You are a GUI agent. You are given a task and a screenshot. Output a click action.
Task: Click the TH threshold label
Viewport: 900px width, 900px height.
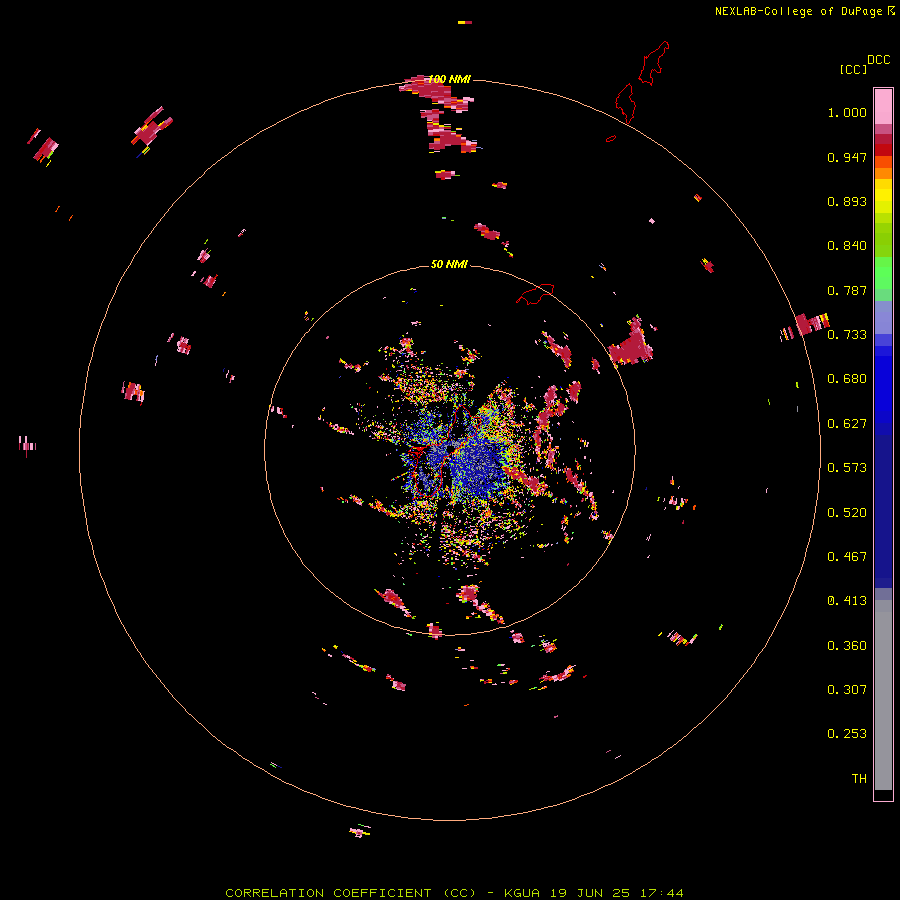(859, 779)
